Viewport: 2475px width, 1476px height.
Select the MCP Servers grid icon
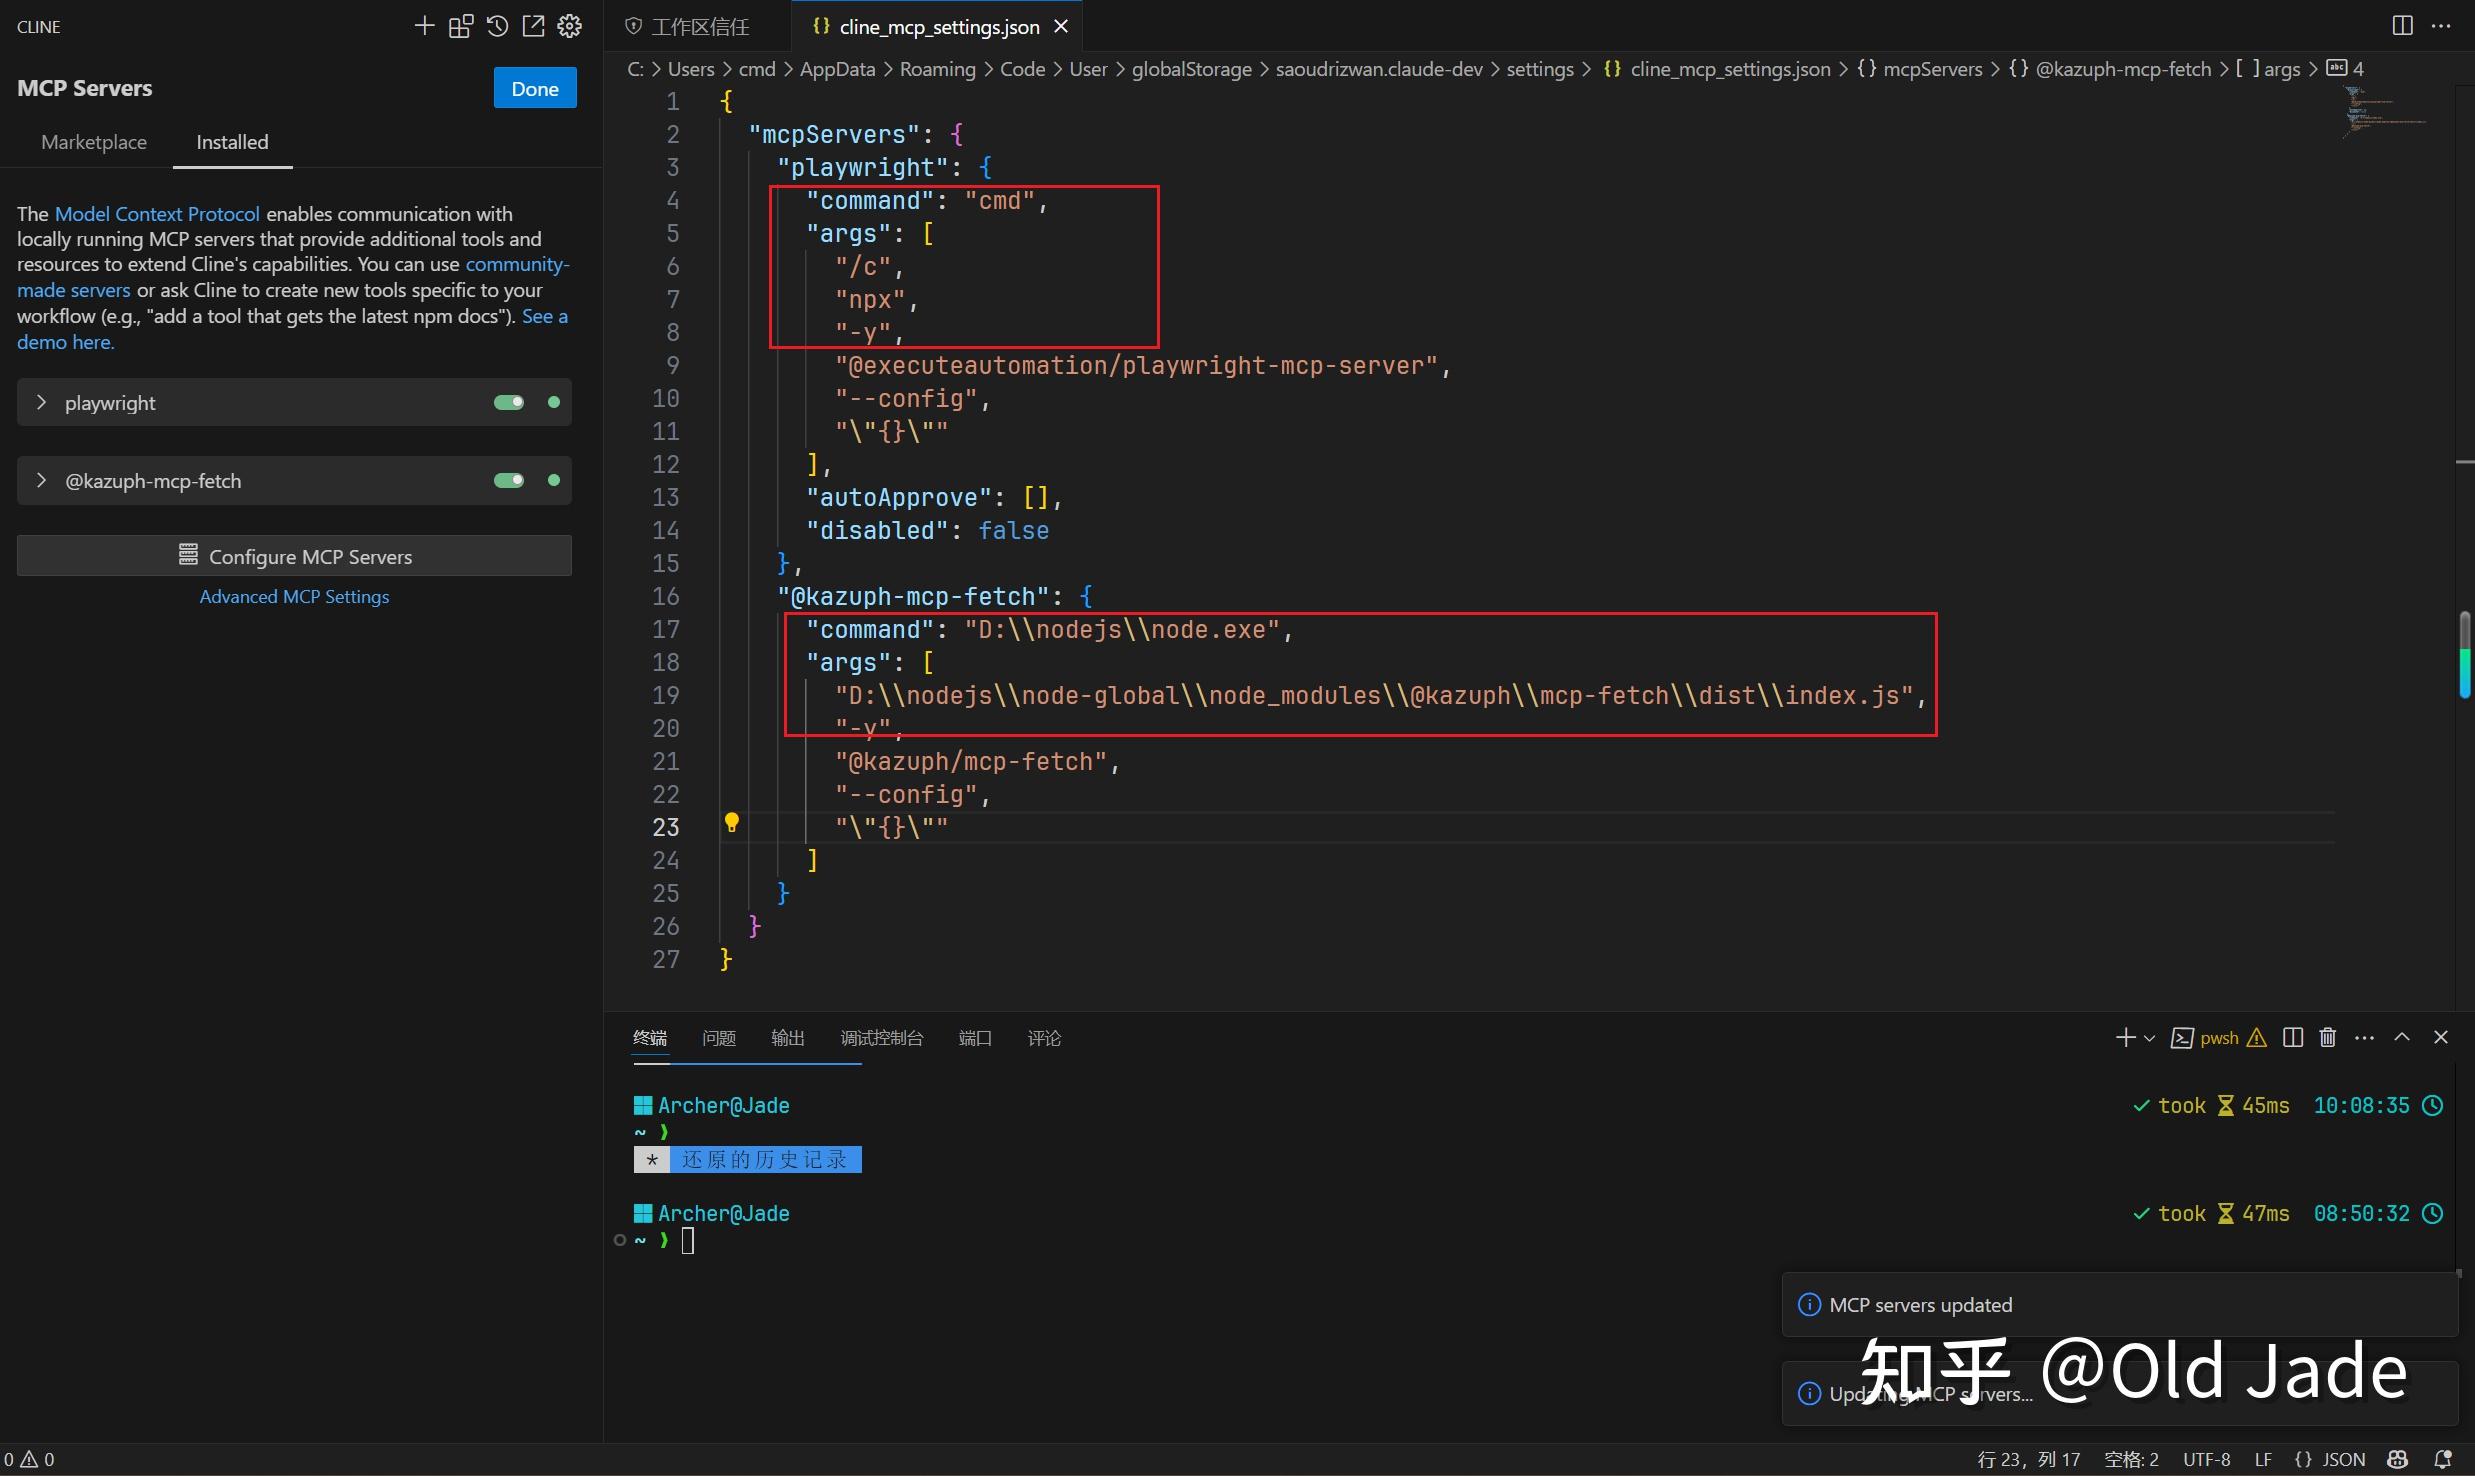coord(461,26)
